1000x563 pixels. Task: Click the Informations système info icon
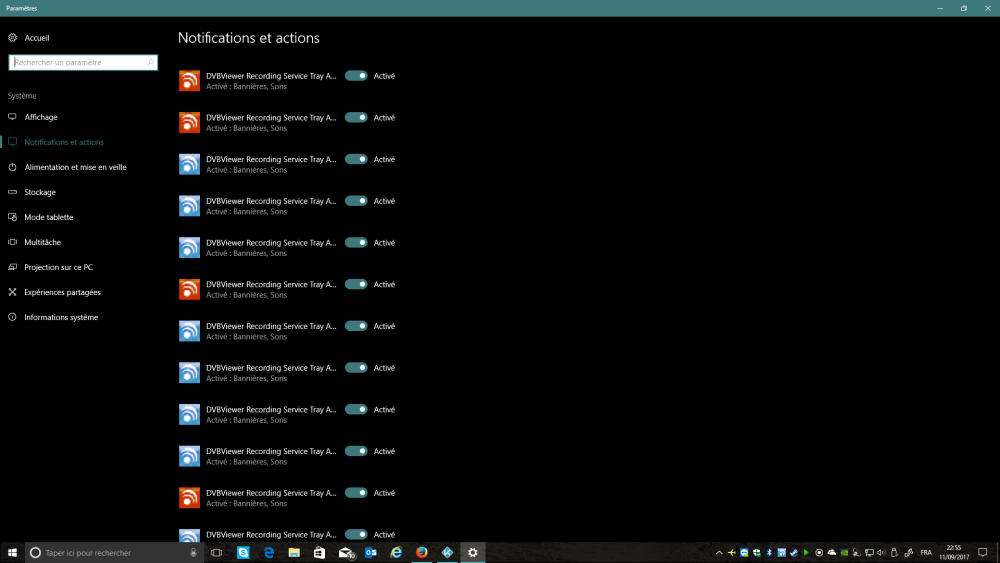12,317
